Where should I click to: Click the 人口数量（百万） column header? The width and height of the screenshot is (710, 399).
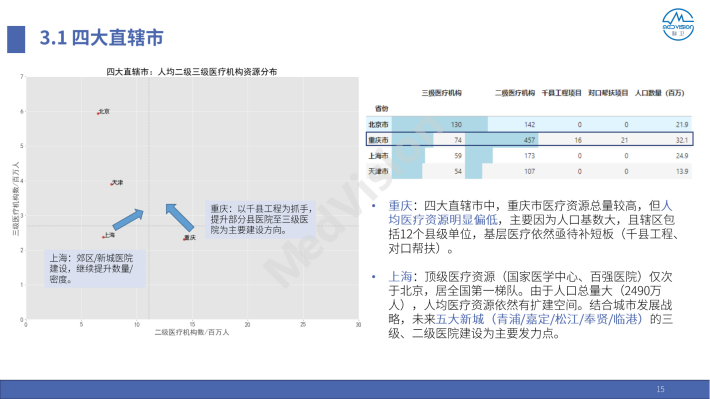coord(659,93)
